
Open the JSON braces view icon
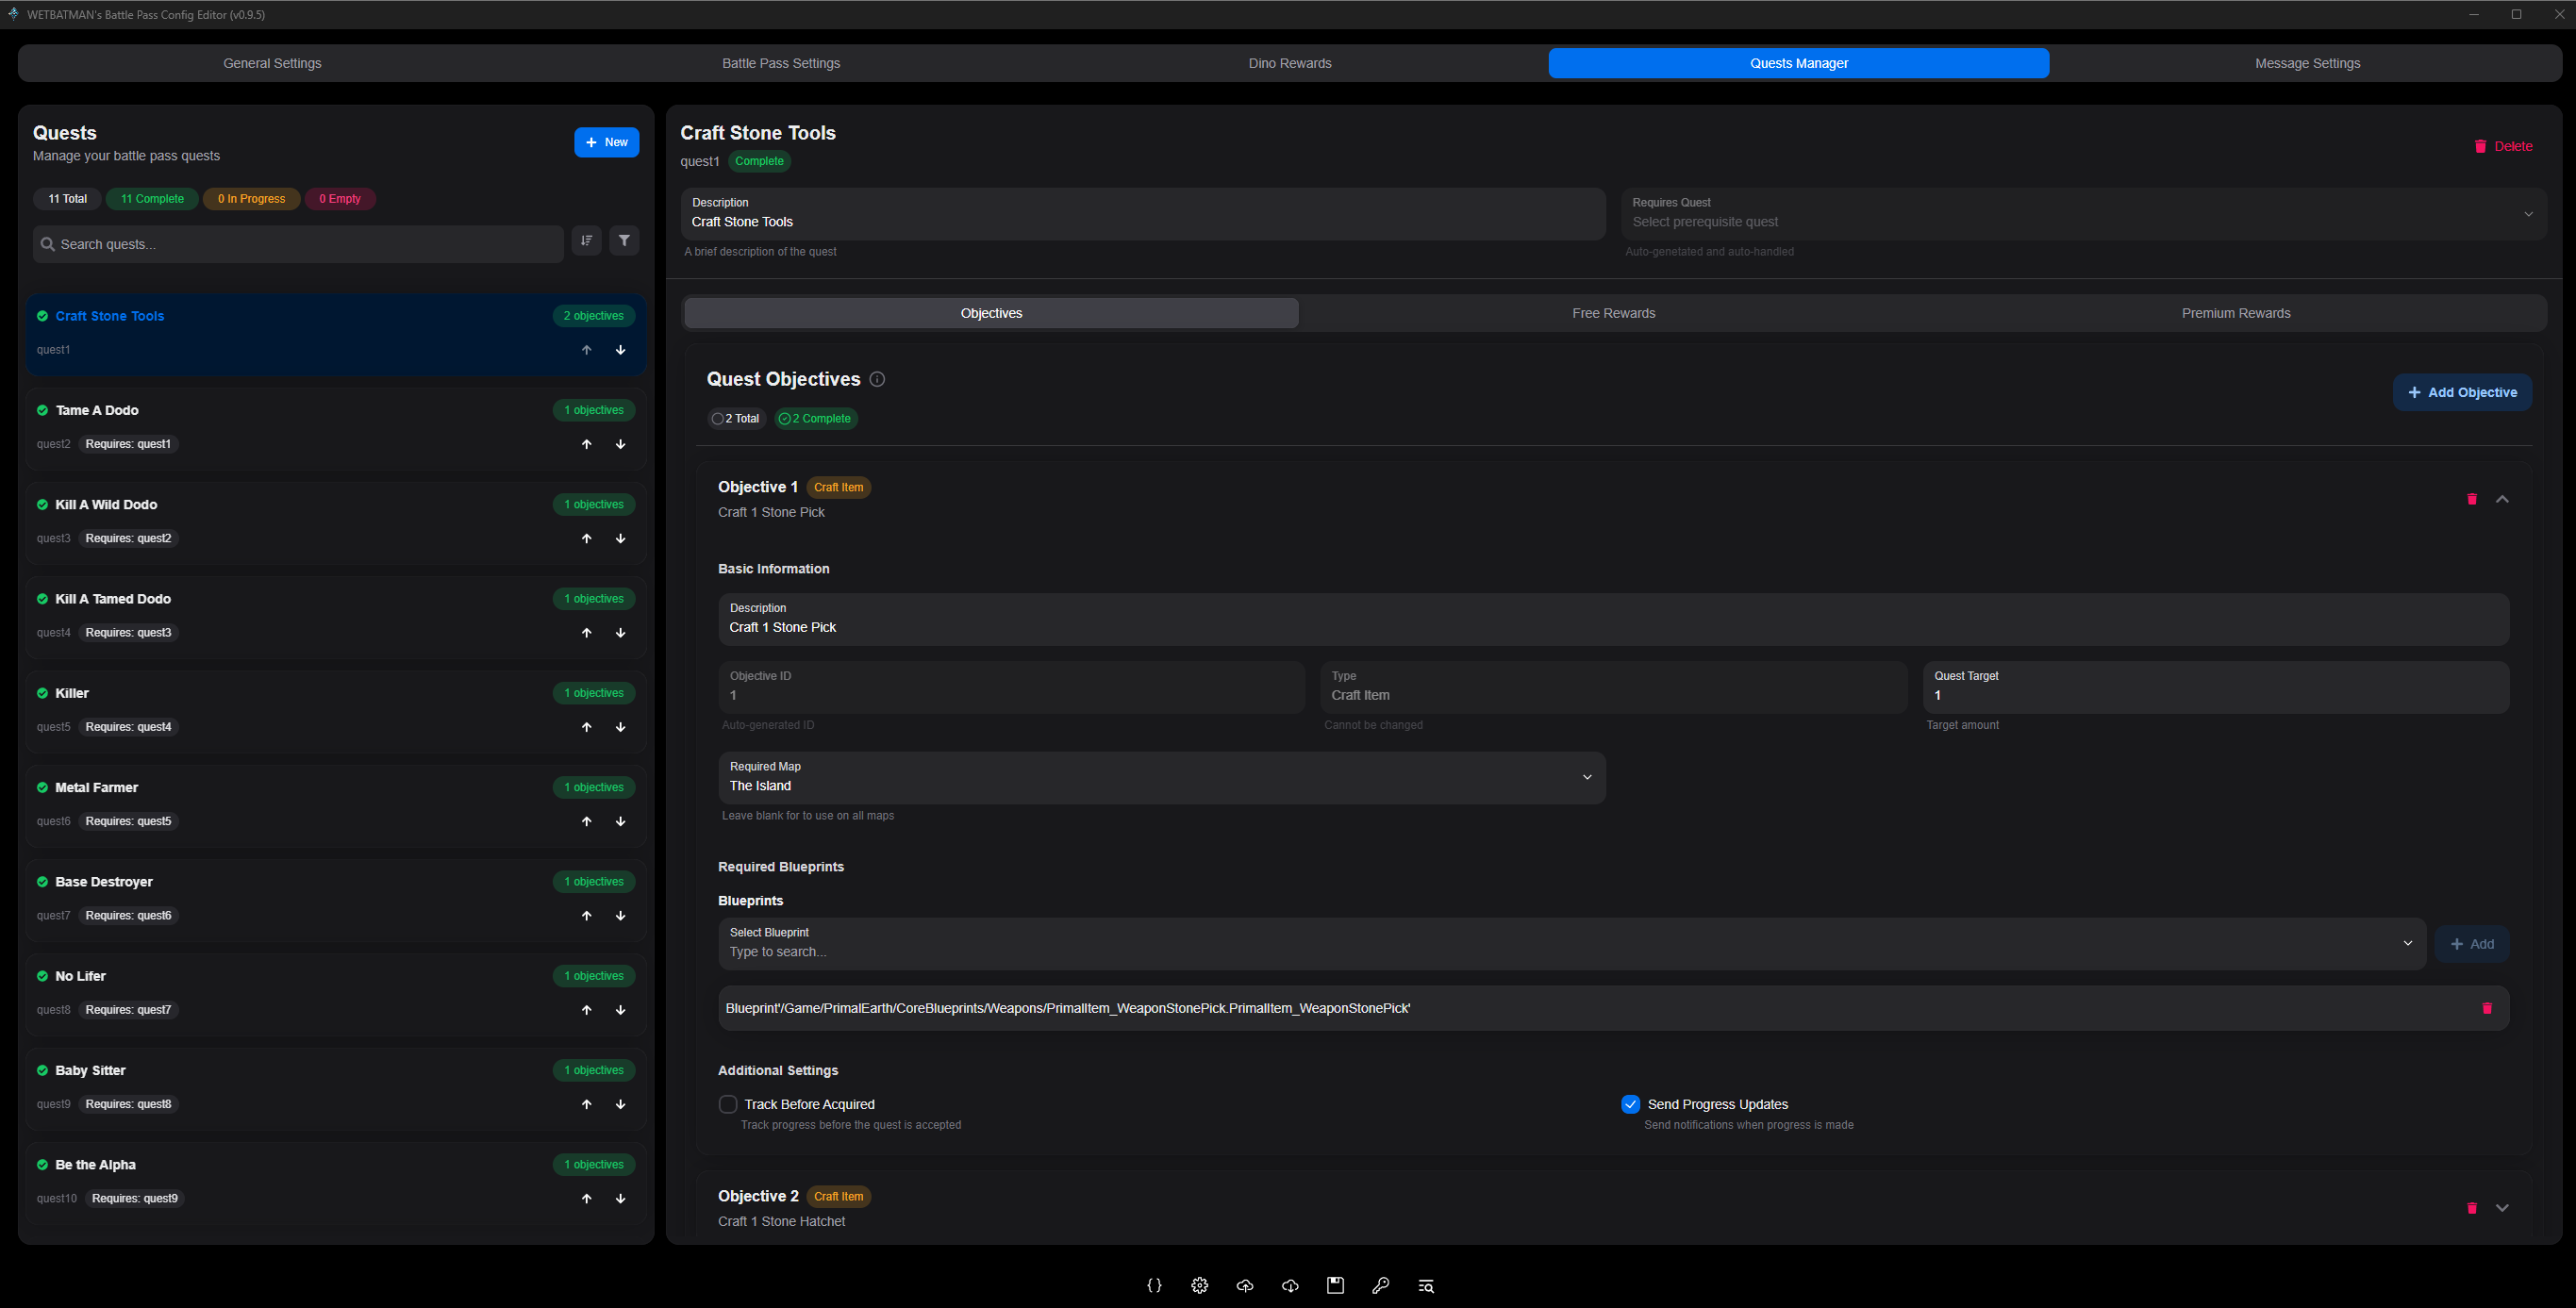pos(1154,1286)
